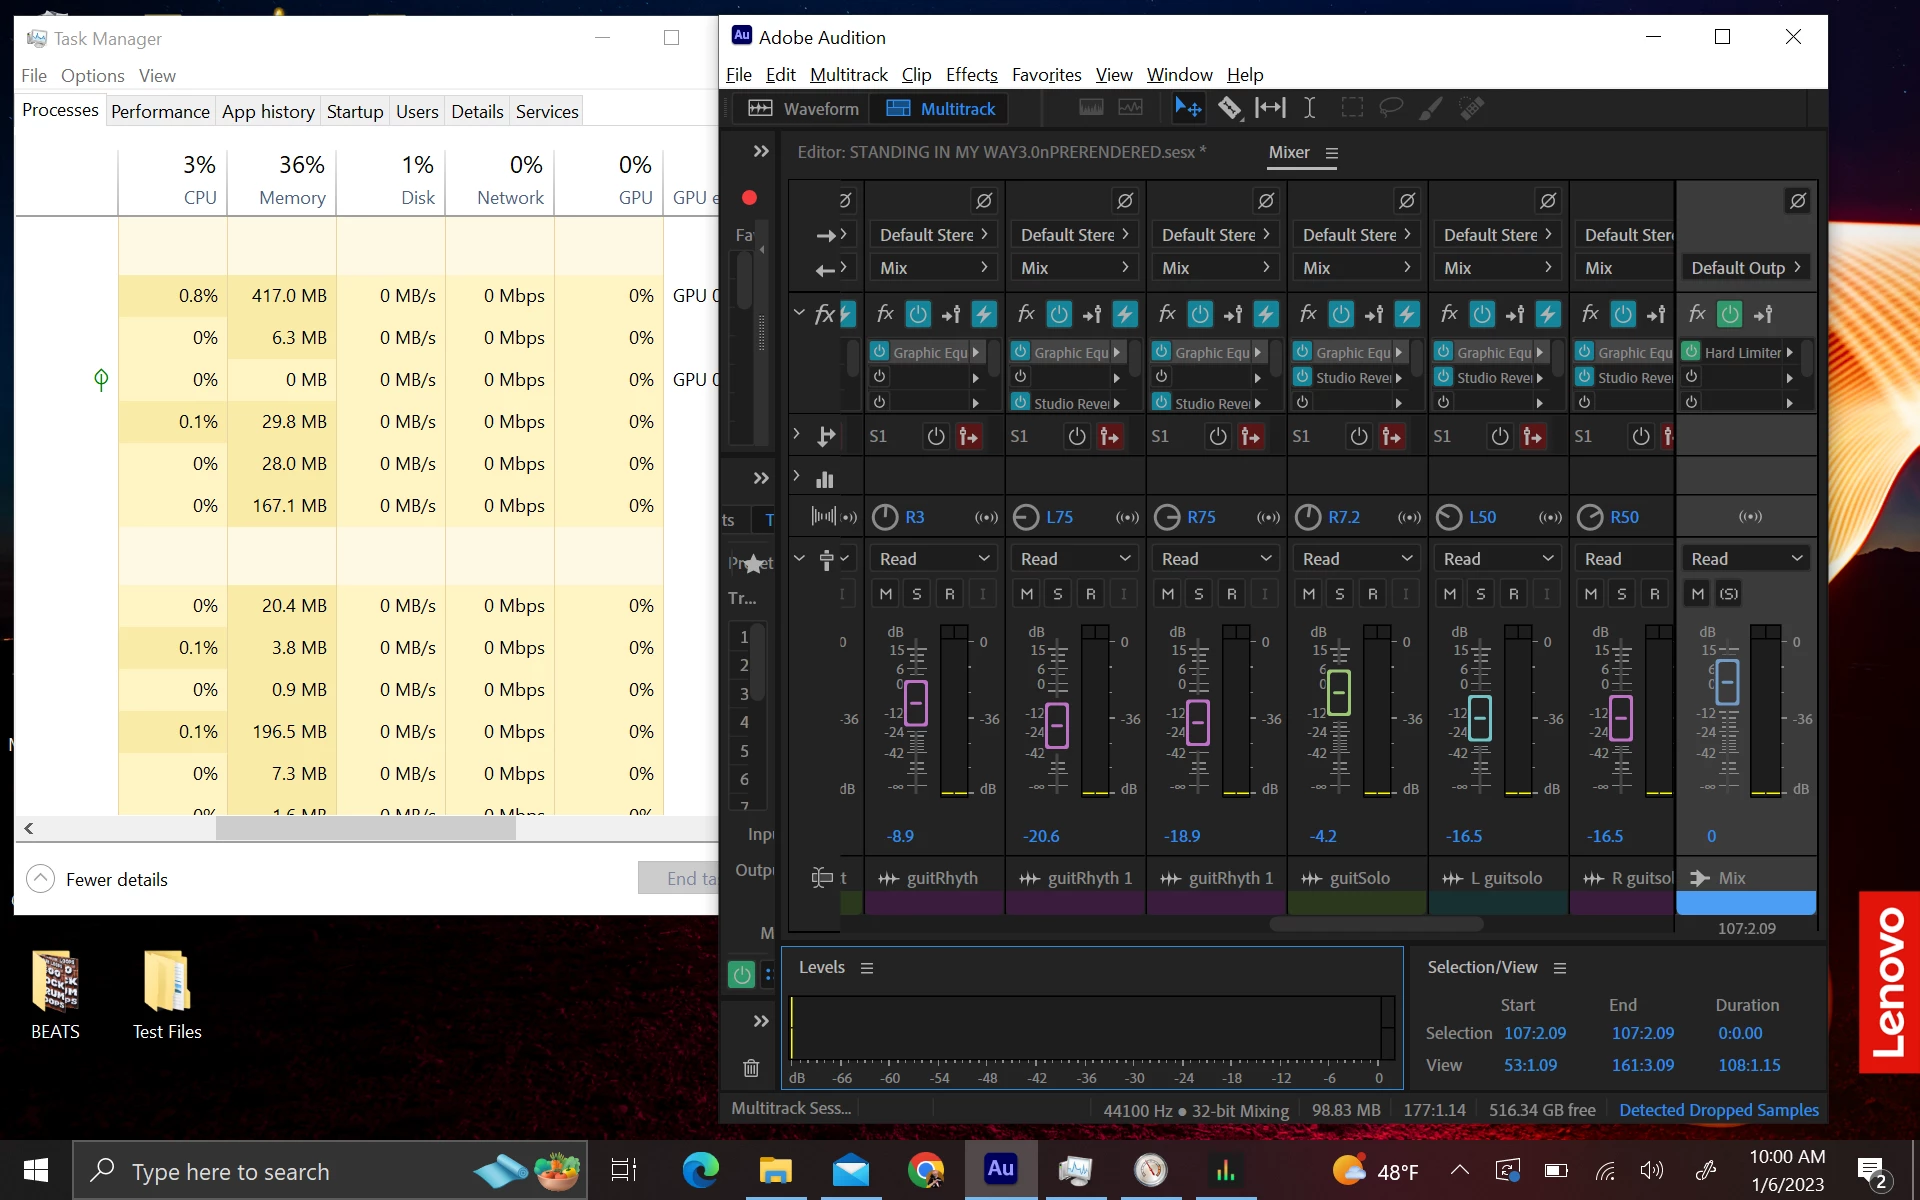Solo the guitSolo track

(x=1340, y=594)
